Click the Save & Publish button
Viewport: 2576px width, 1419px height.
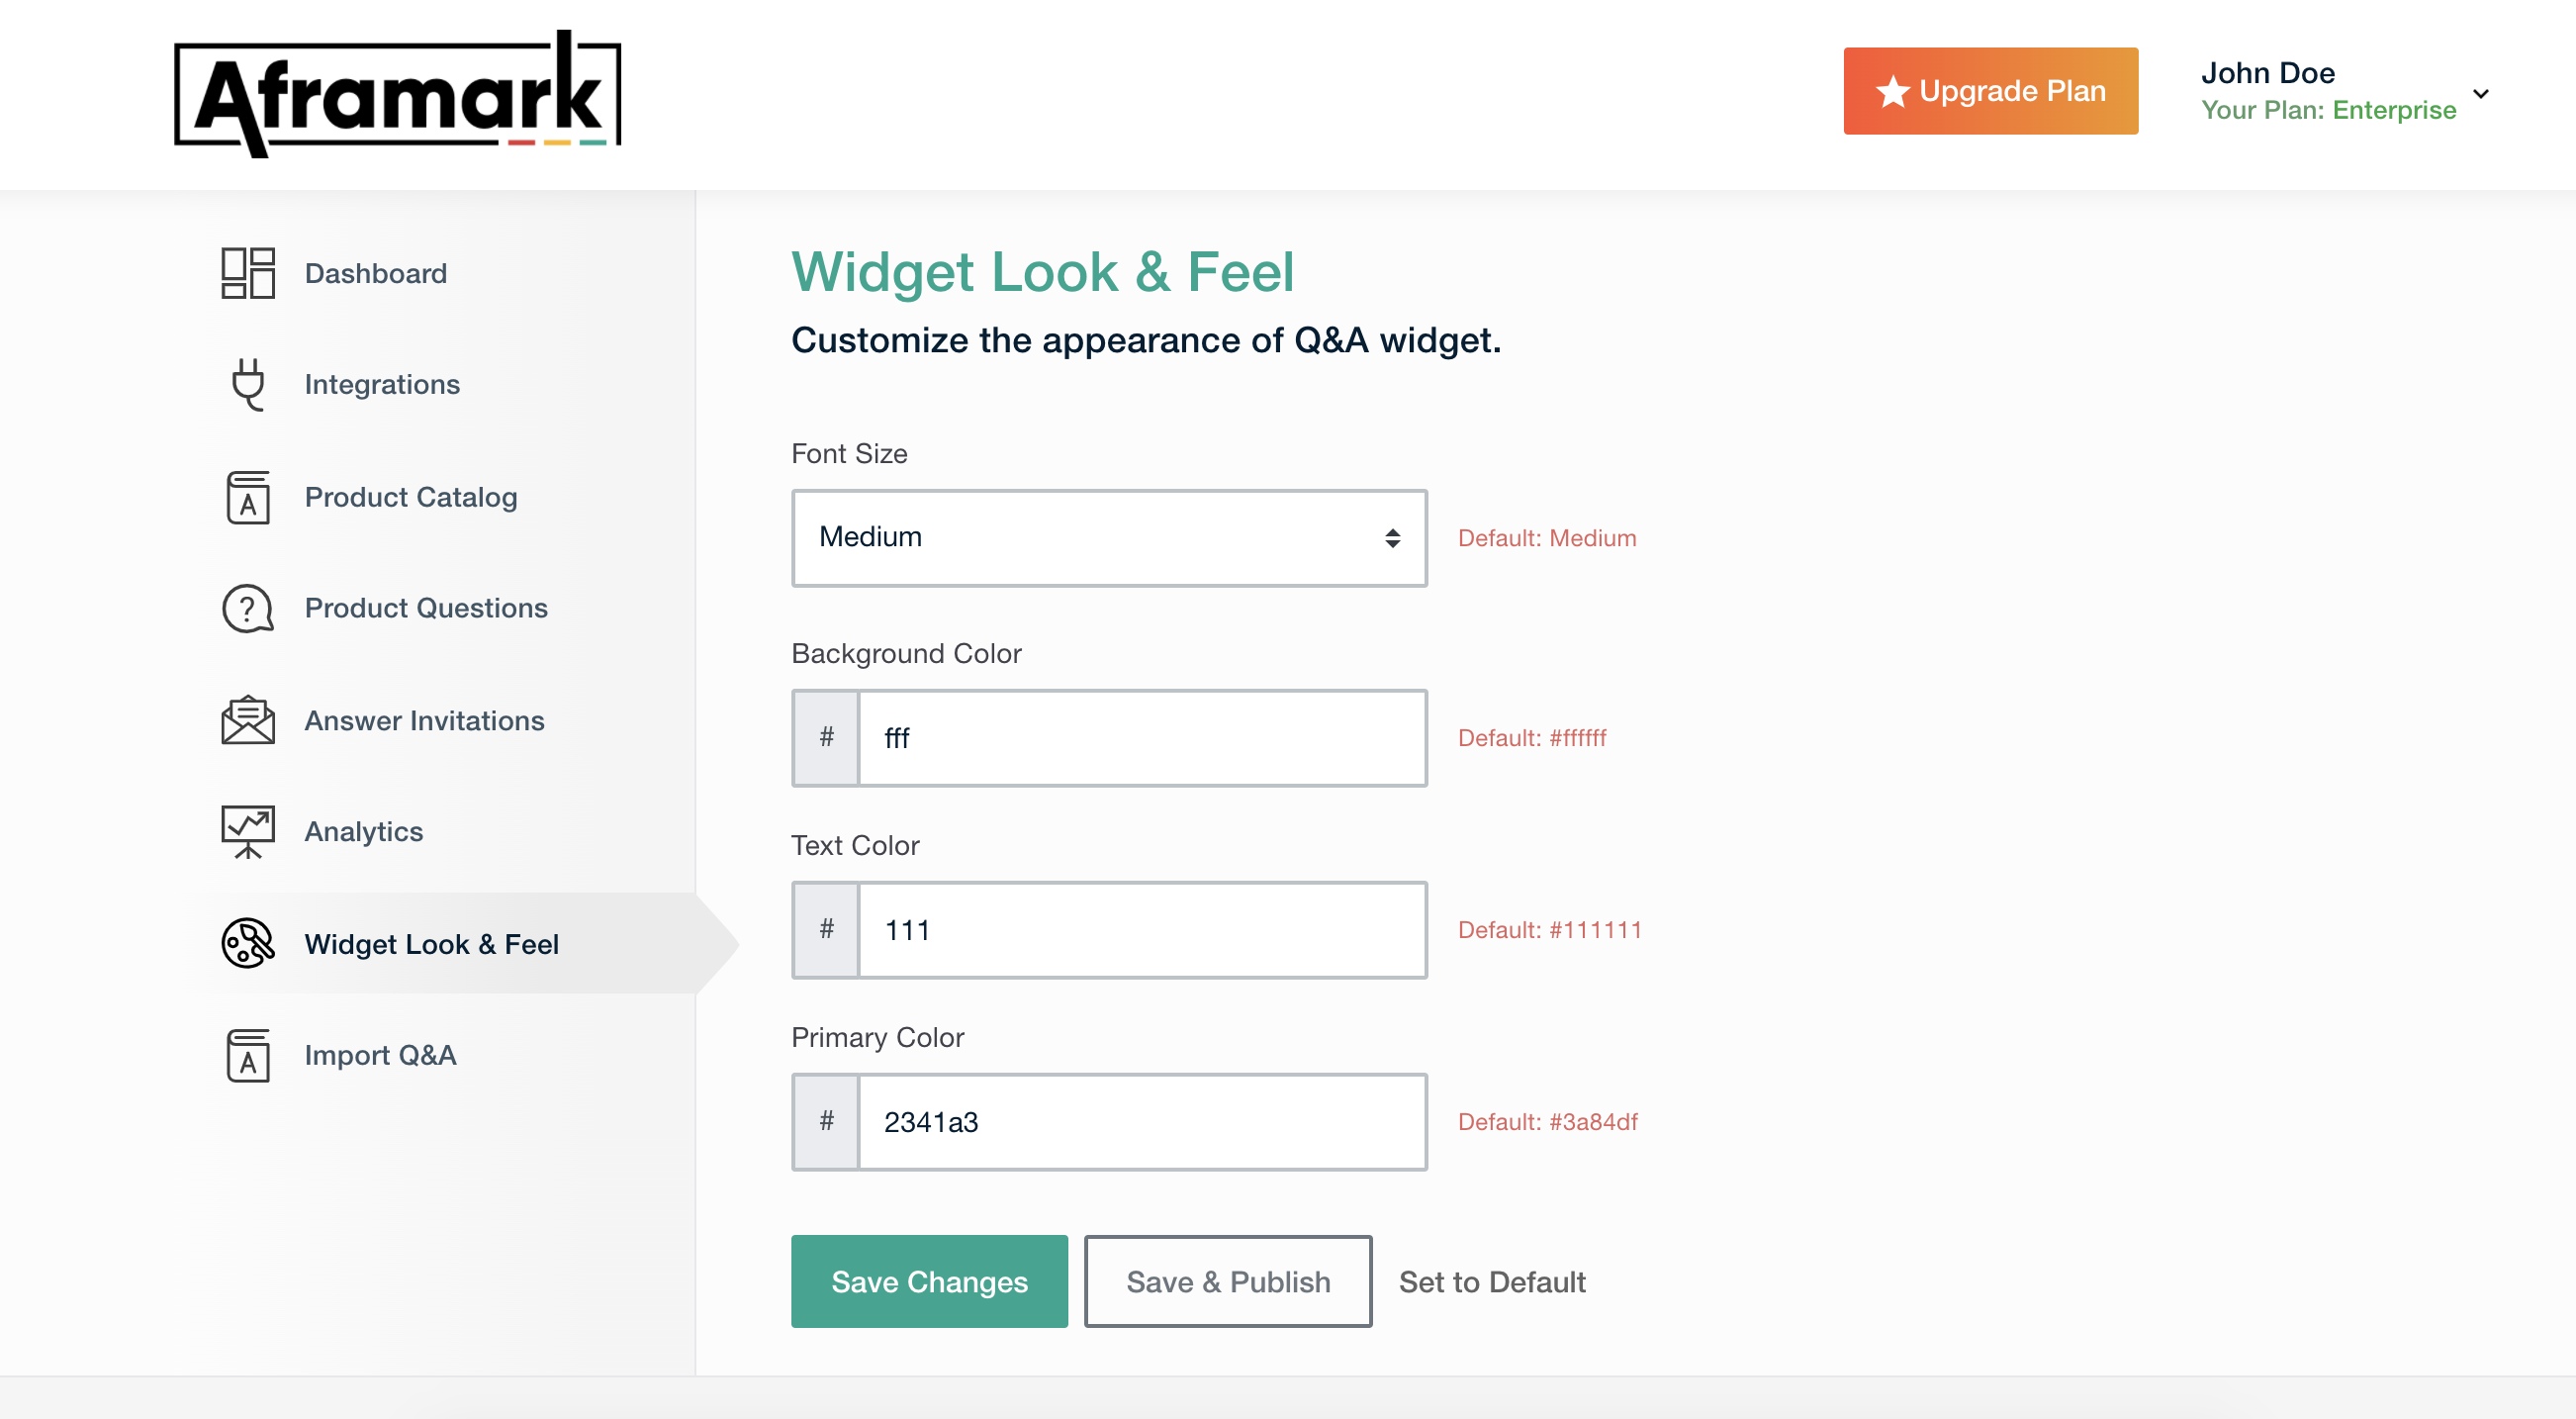pyautogui.click(x=1227, y=1281)
